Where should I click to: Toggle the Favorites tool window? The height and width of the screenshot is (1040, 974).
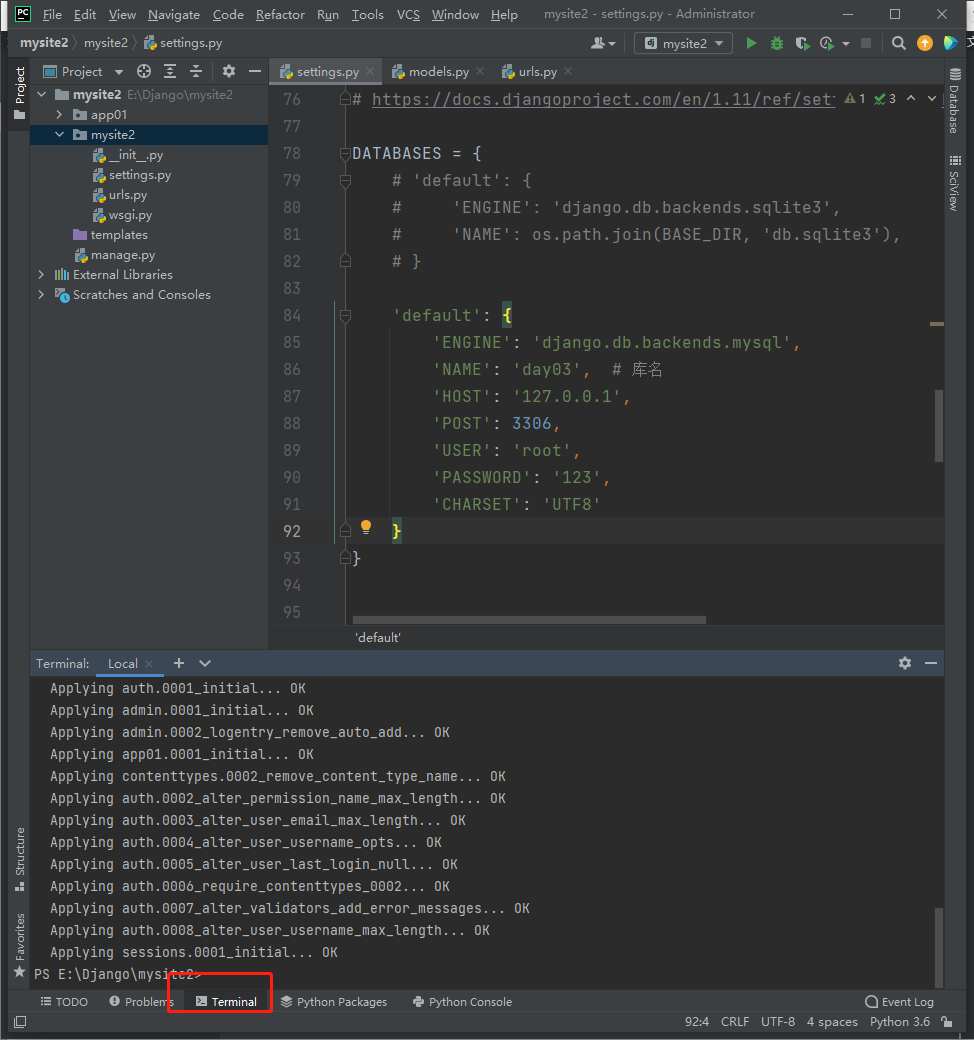20,945
